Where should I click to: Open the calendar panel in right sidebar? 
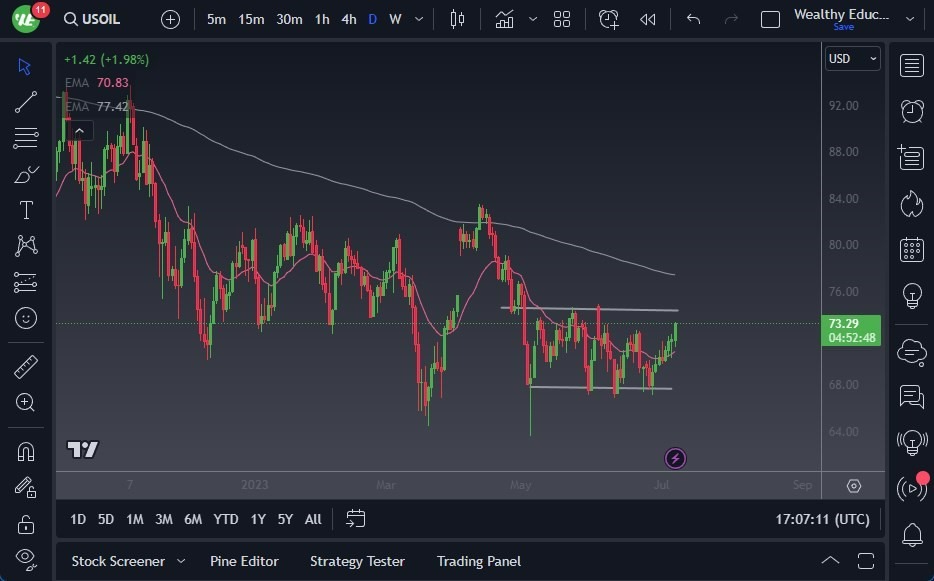pyautogui.click(x=911, y=249)
